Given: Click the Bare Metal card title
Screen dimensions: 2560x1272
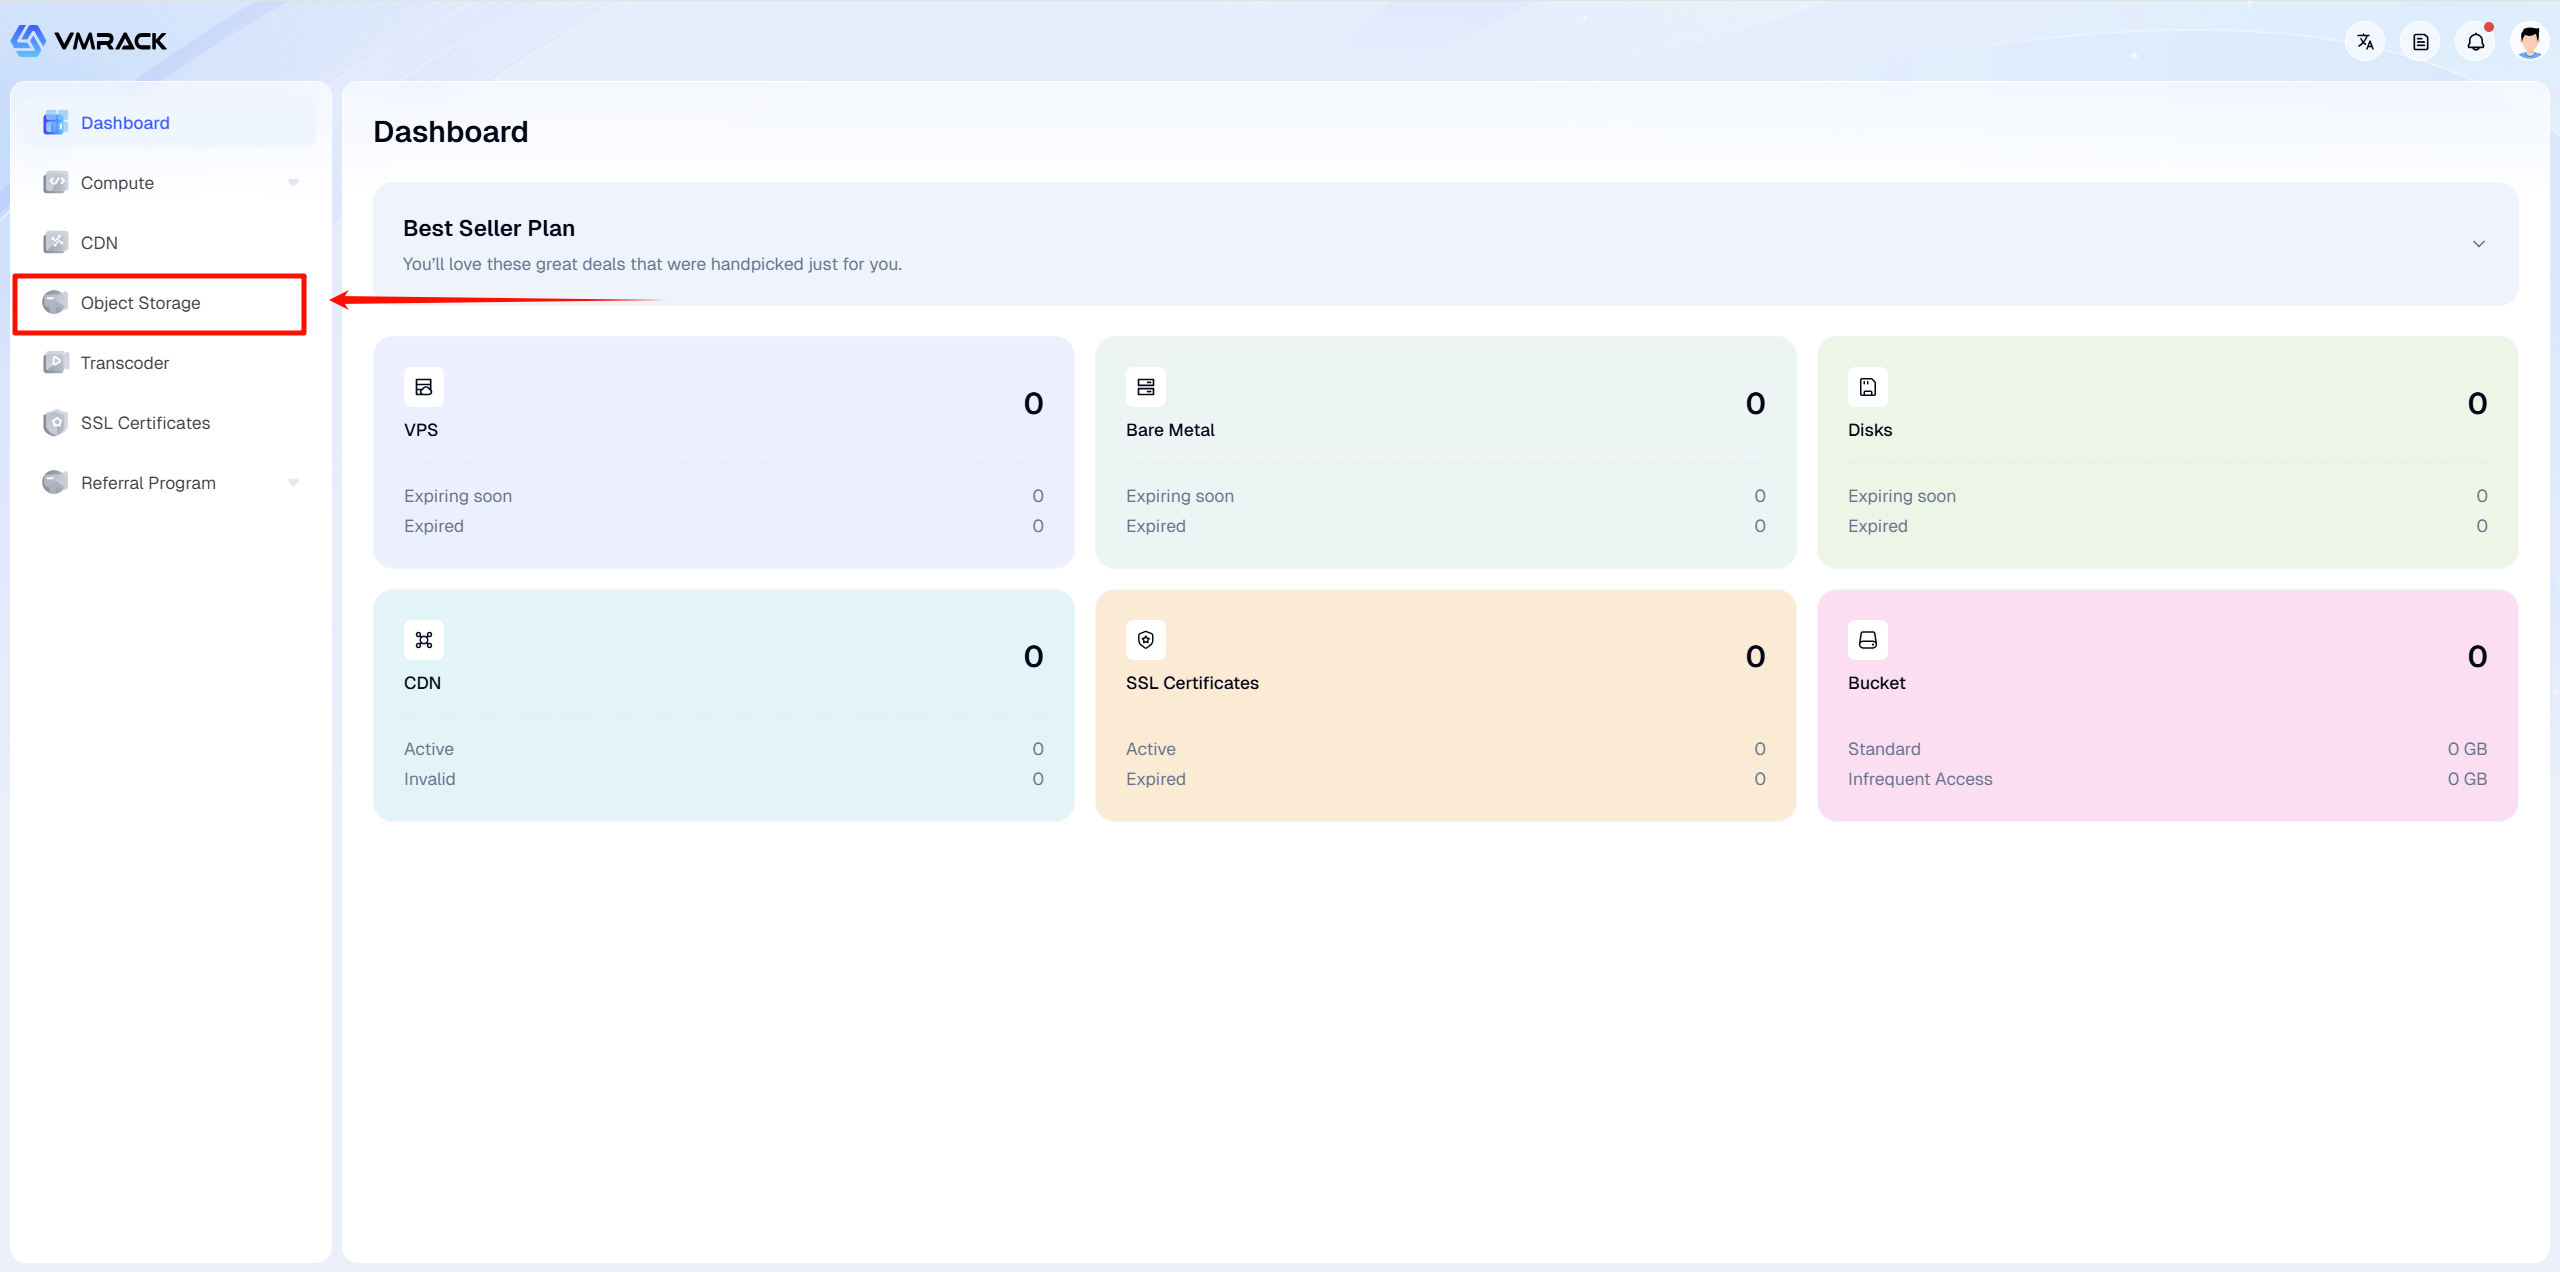Looking at the screenshot, I should point(1170,430).
